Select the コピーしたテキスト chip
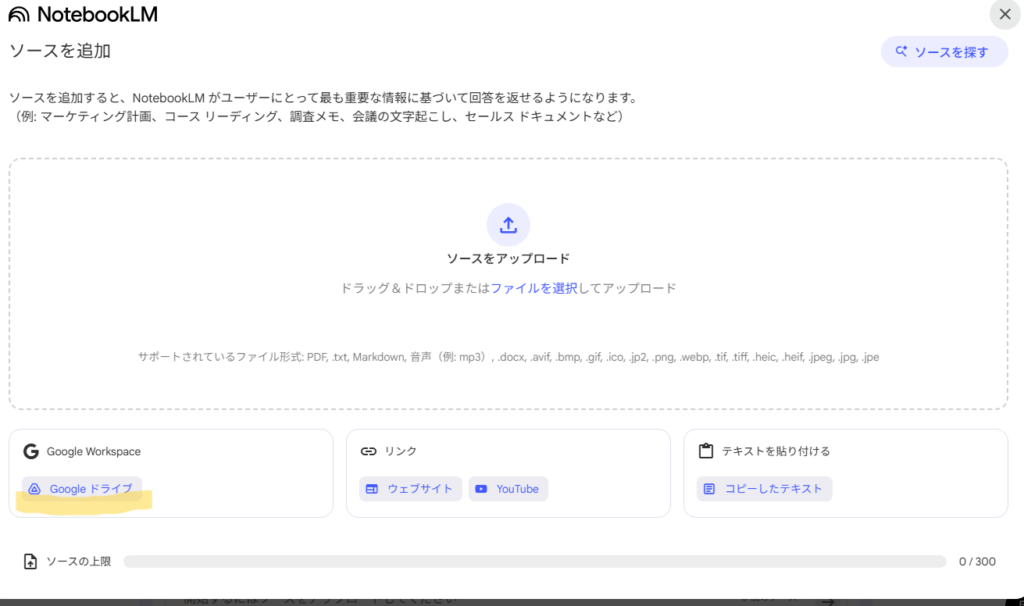The height and width of the screenshot is (606, 1024). (x=765, y=489)
